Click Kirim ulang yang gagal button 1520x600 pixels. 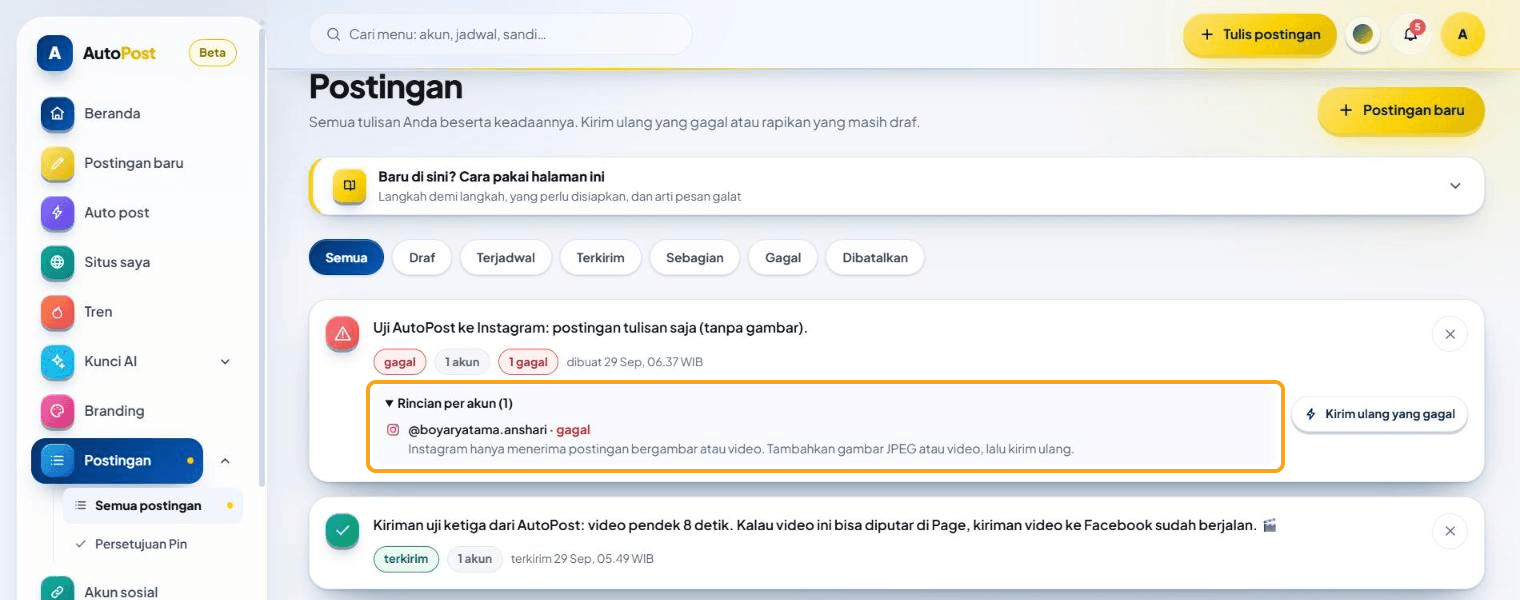(1379, 413)
